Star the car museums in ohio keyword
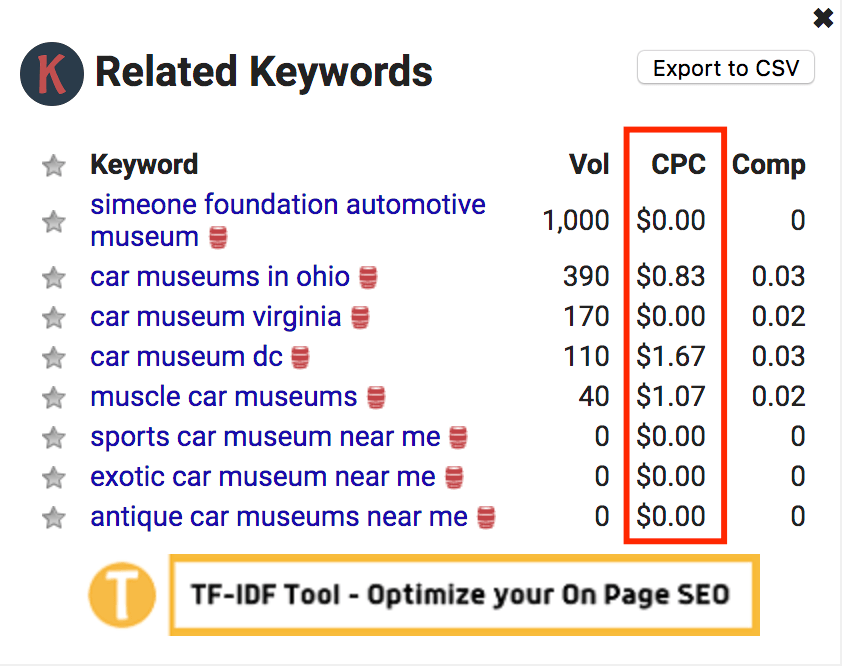The width and height of the screenshot is (842, 668). 54,278
